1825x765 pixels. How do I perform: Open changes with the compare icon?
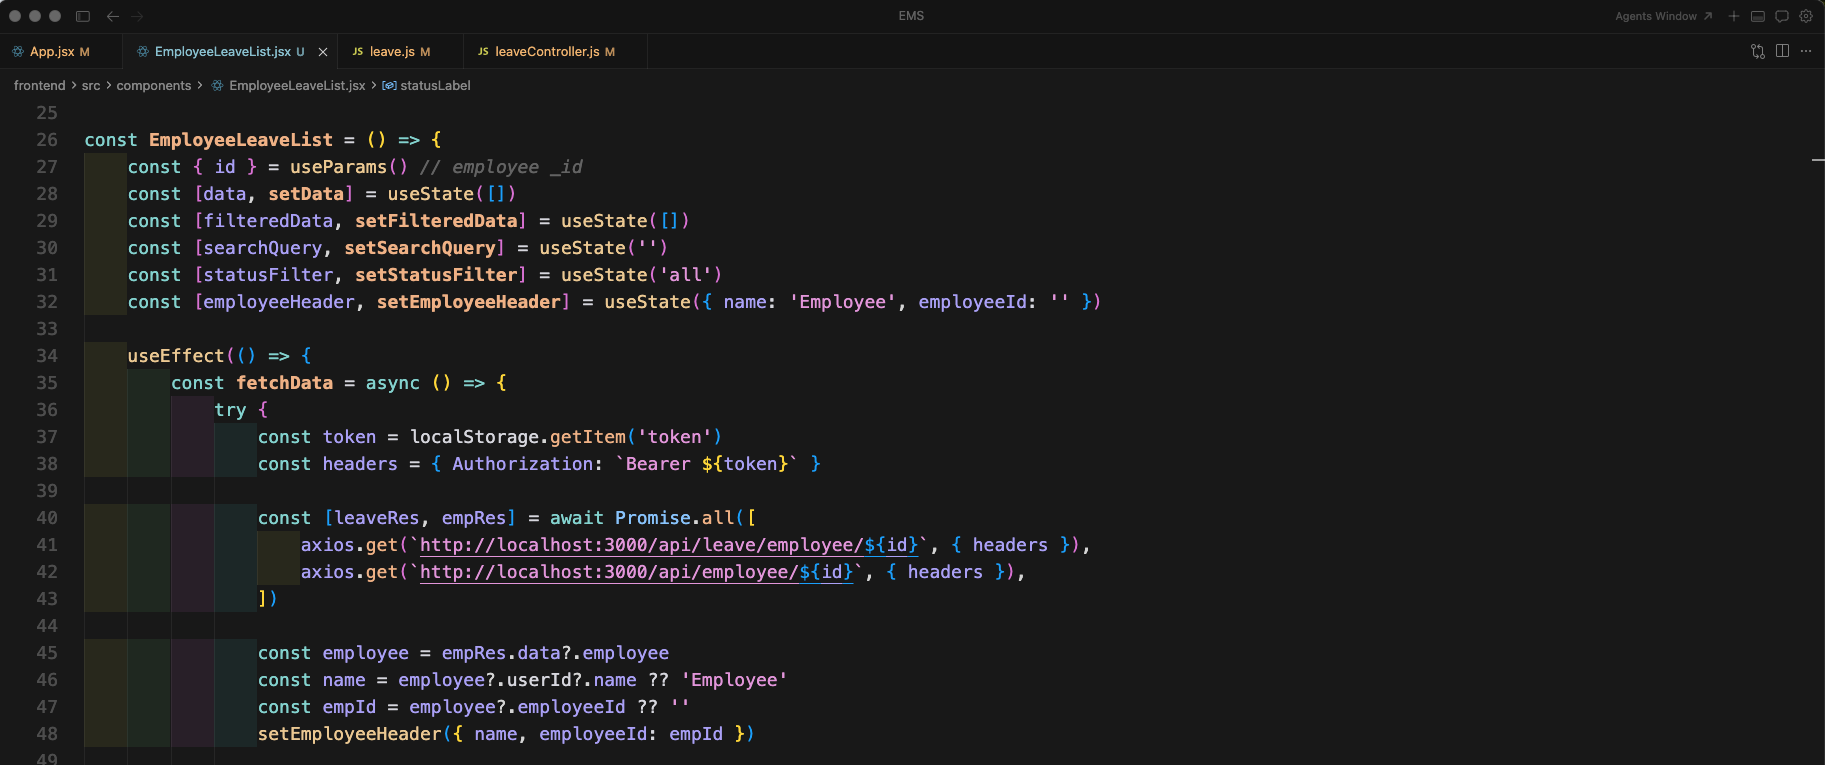1758,51
